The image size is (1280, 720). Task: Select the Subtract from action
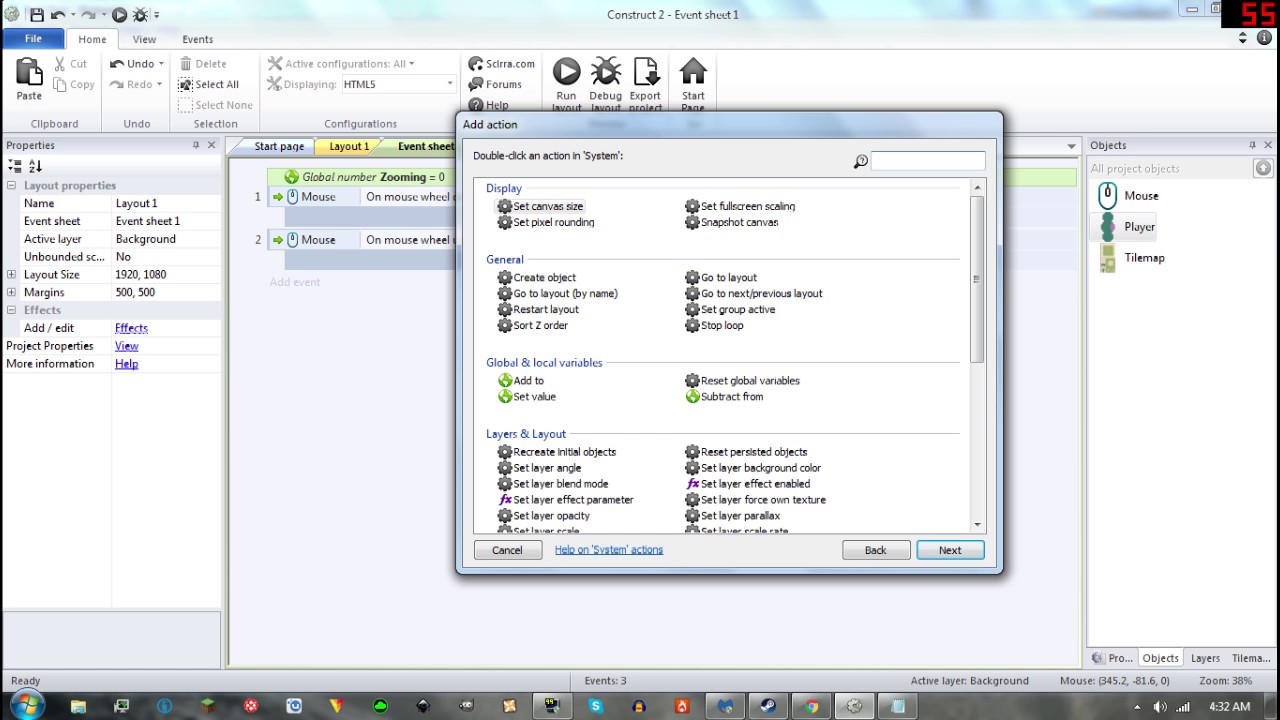point(725,397)
